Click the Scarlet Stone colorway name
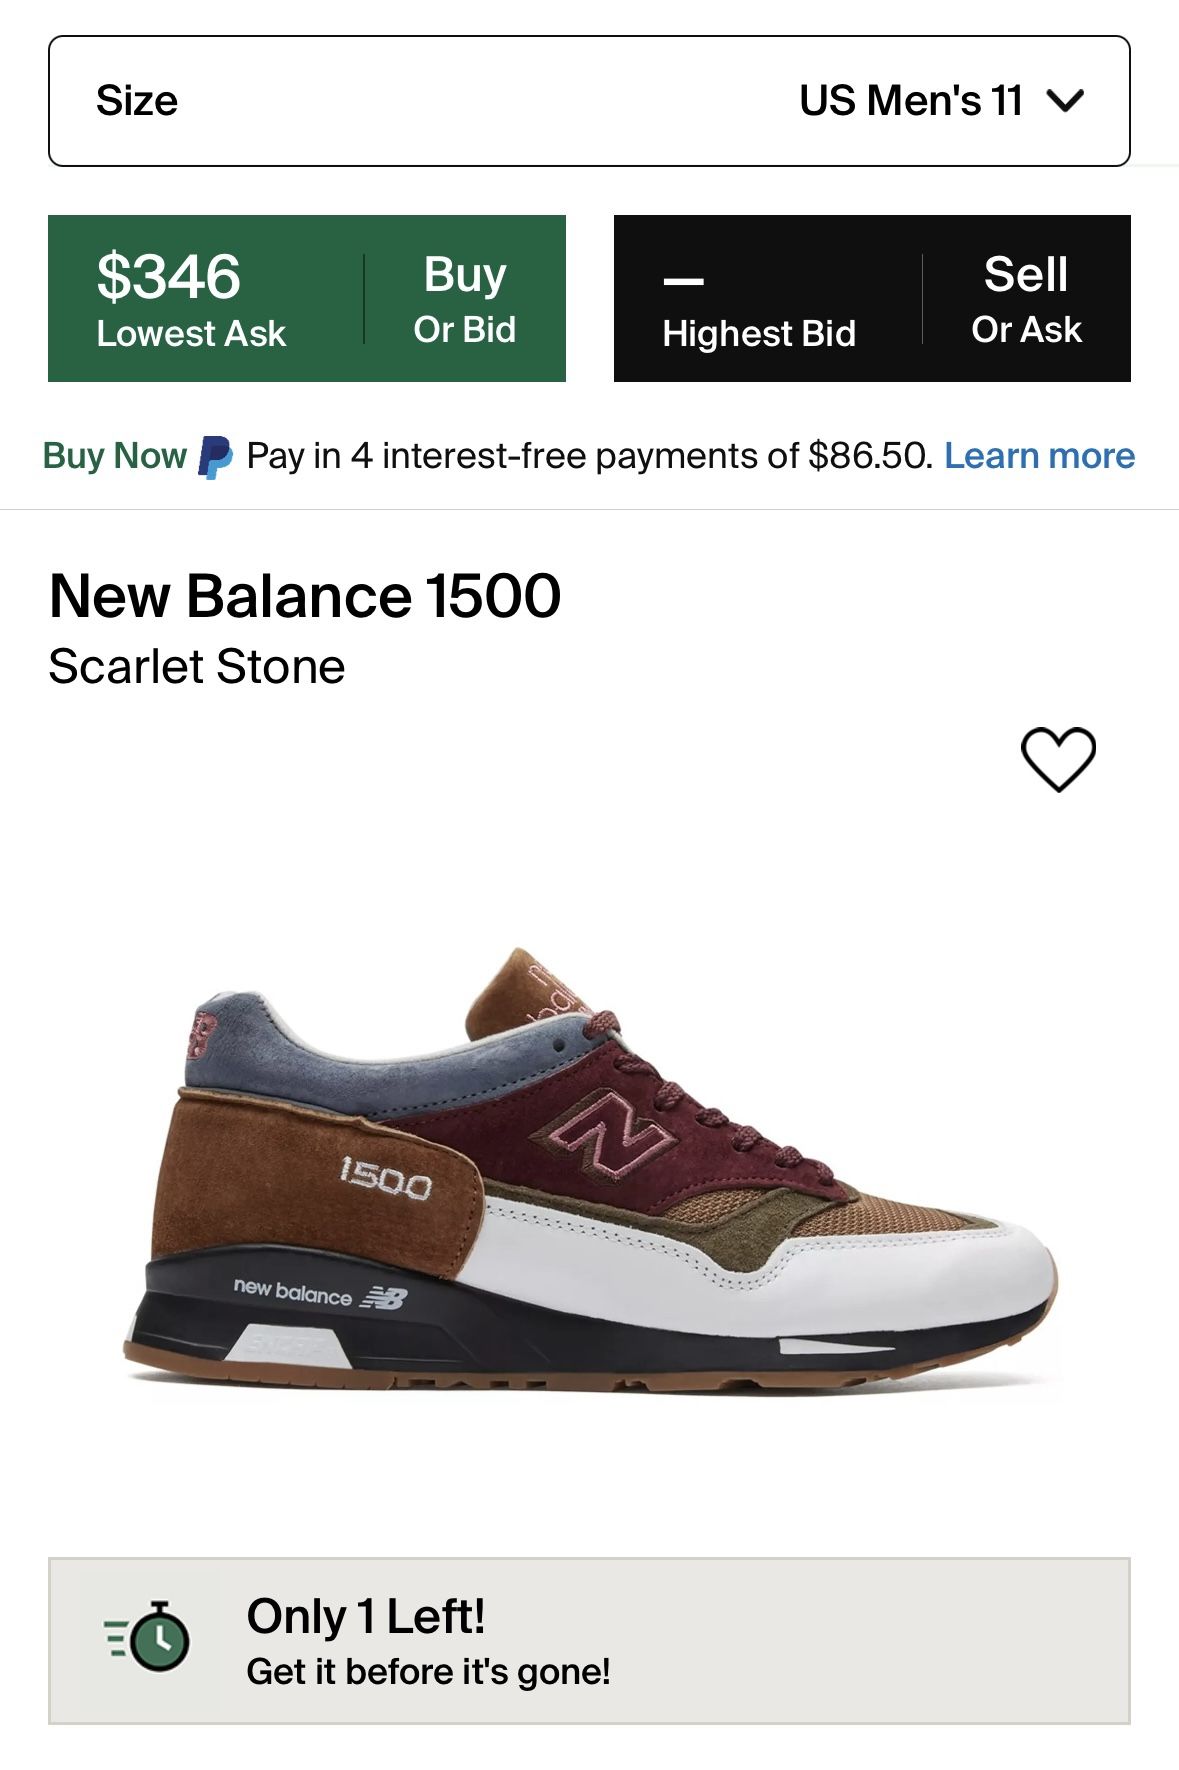Viewport: 1179px width, 1770px height. click(196, 665)
